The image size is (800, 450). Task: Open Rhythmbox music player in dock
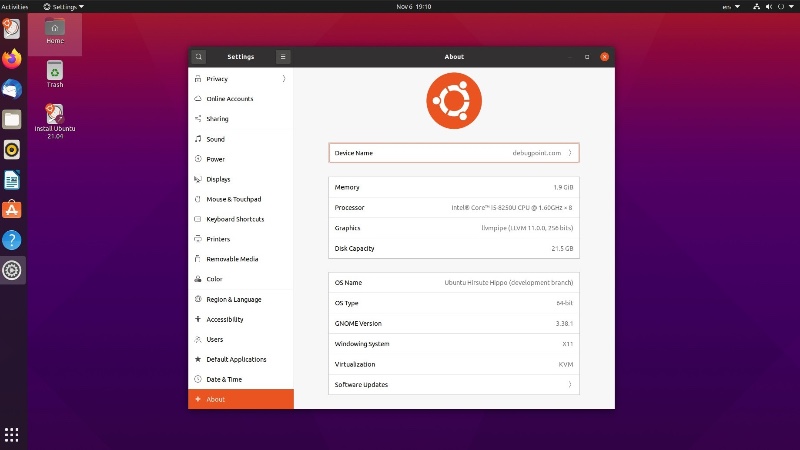click(12, 150)
